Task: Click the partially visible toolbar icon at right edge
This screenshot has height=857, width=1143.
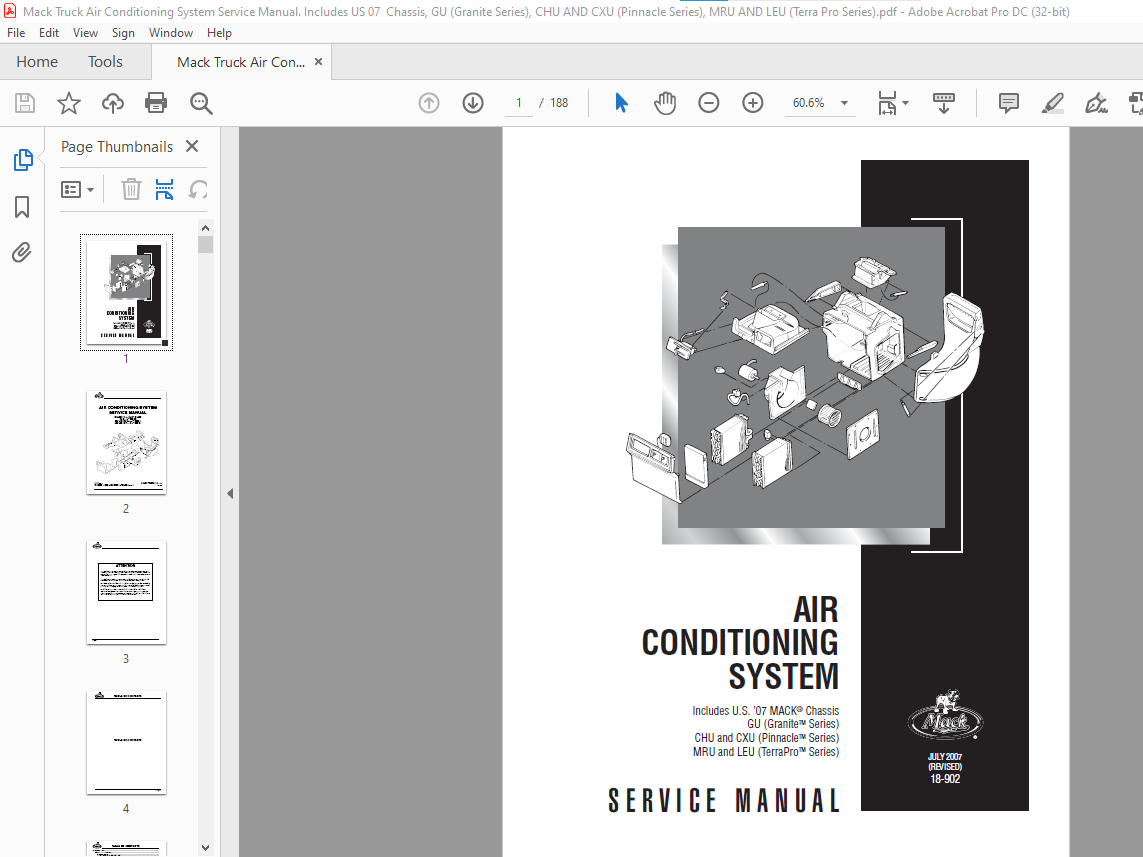Action: click(1136, 103)
